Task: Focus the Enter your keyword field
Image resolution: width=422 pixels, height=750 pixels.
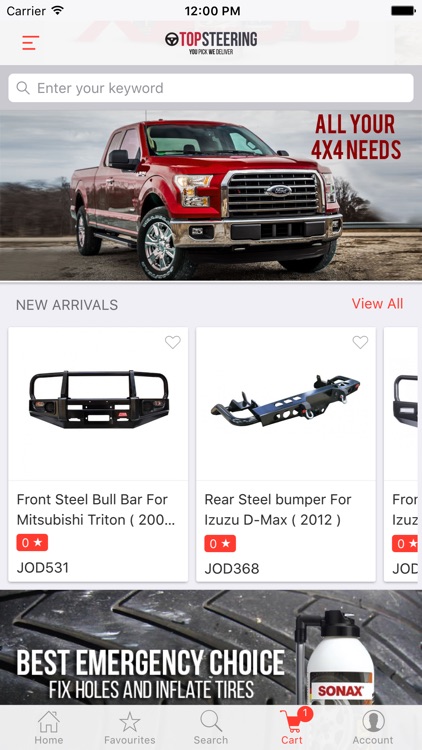Action: click(211, 88)
